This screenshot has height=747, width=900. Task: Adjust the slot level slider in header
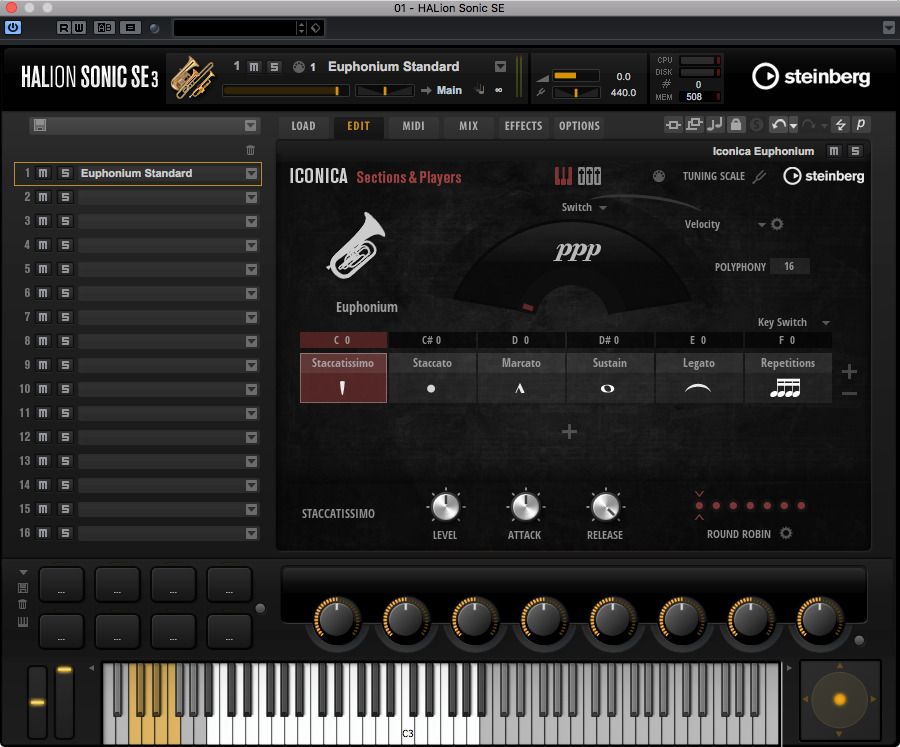(x=285, y=91)
